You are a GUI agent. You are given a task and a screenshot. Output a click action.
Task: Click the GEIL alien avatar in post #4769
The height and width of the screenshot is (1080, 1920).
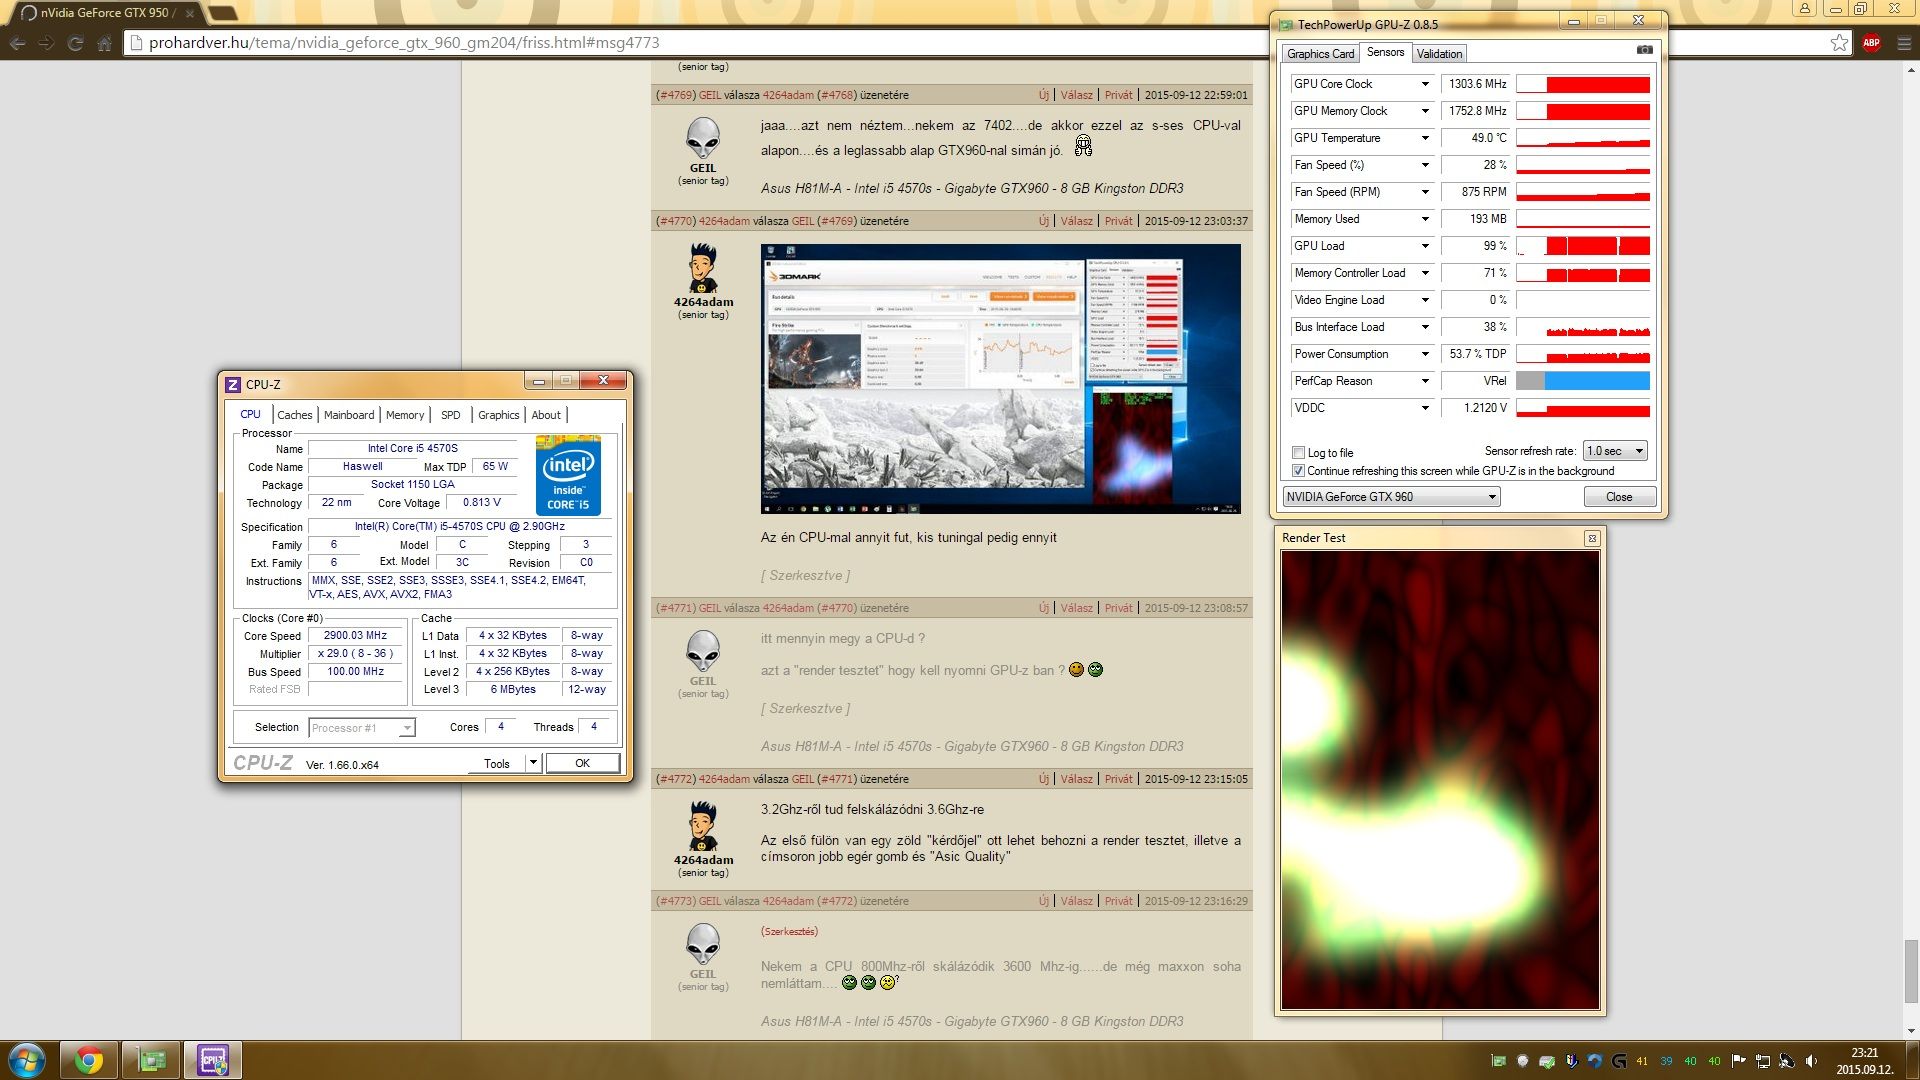703,138
